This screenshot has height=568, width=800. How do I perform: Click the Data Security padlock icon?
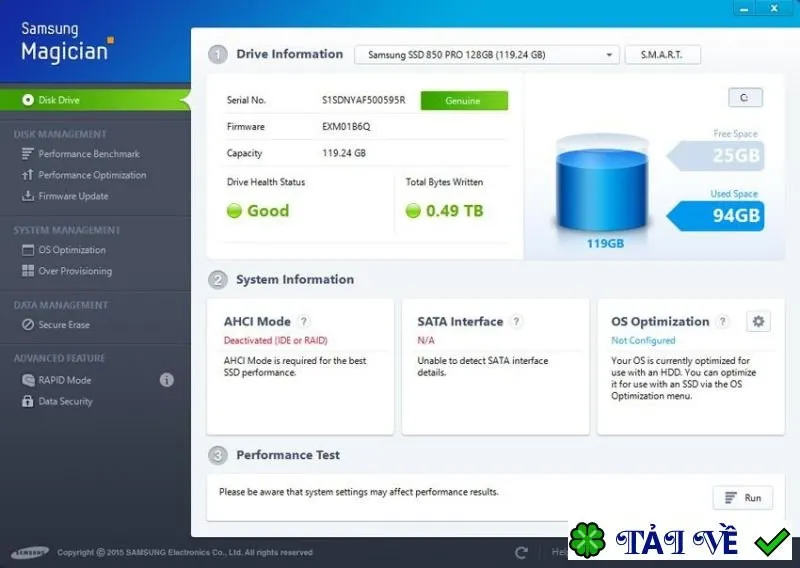(28, 401)
